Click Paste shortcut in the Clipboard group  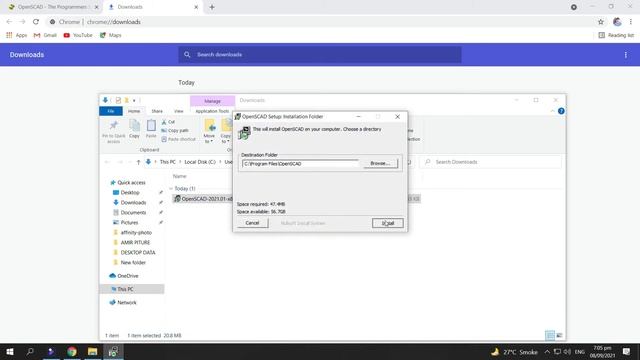(178, 139)
